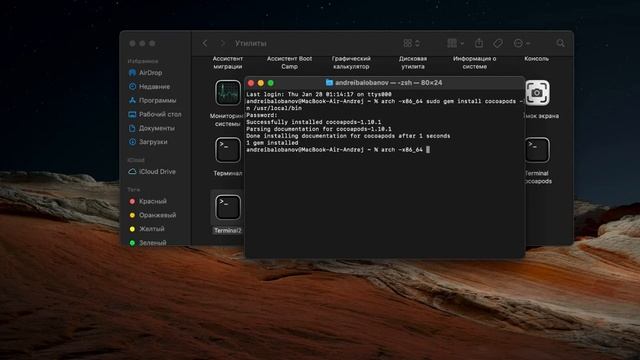The image size is (640, 360).
Task: Click the Password: line in Terminal
Action: coord(262,115)
